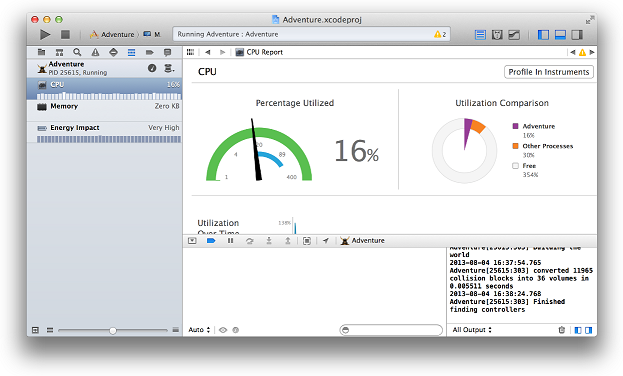This screenshot has width=623, height=376.
Task: Open the Log navigator tab
Action: [167, 52]
